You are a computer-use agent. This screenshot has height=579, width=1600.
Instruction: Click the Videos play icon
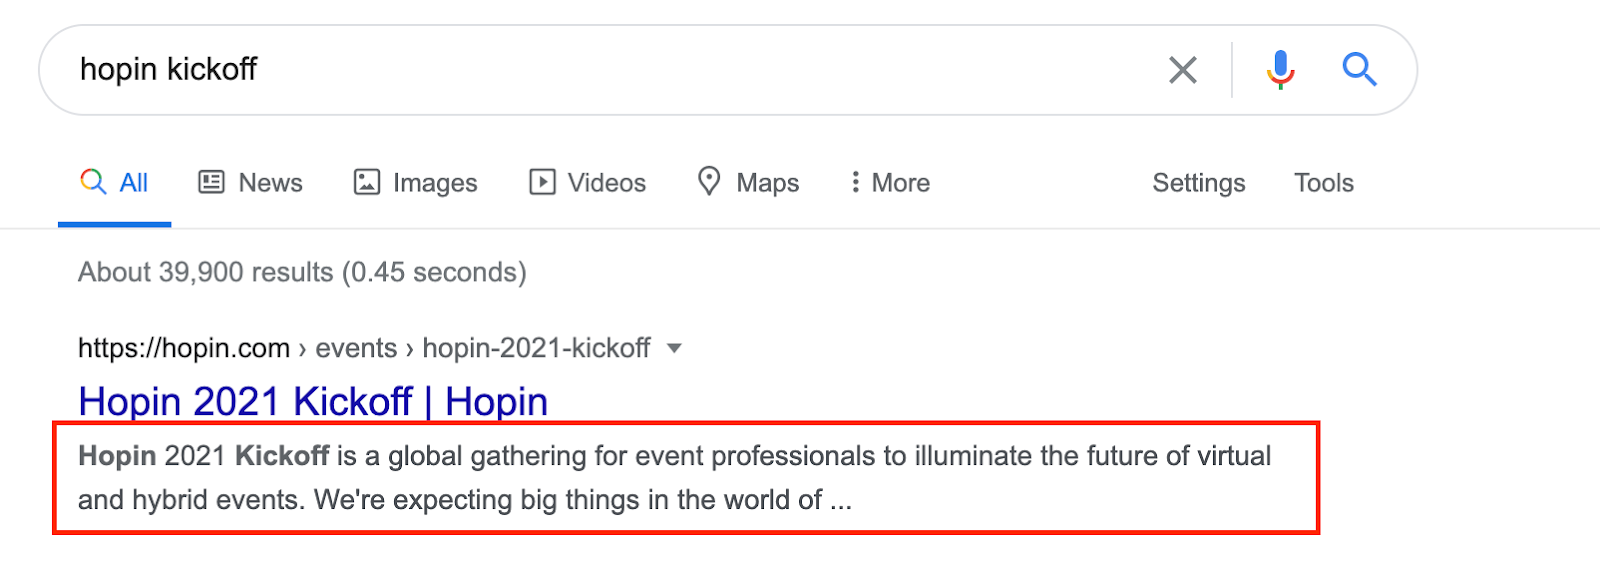coord(542,182)
